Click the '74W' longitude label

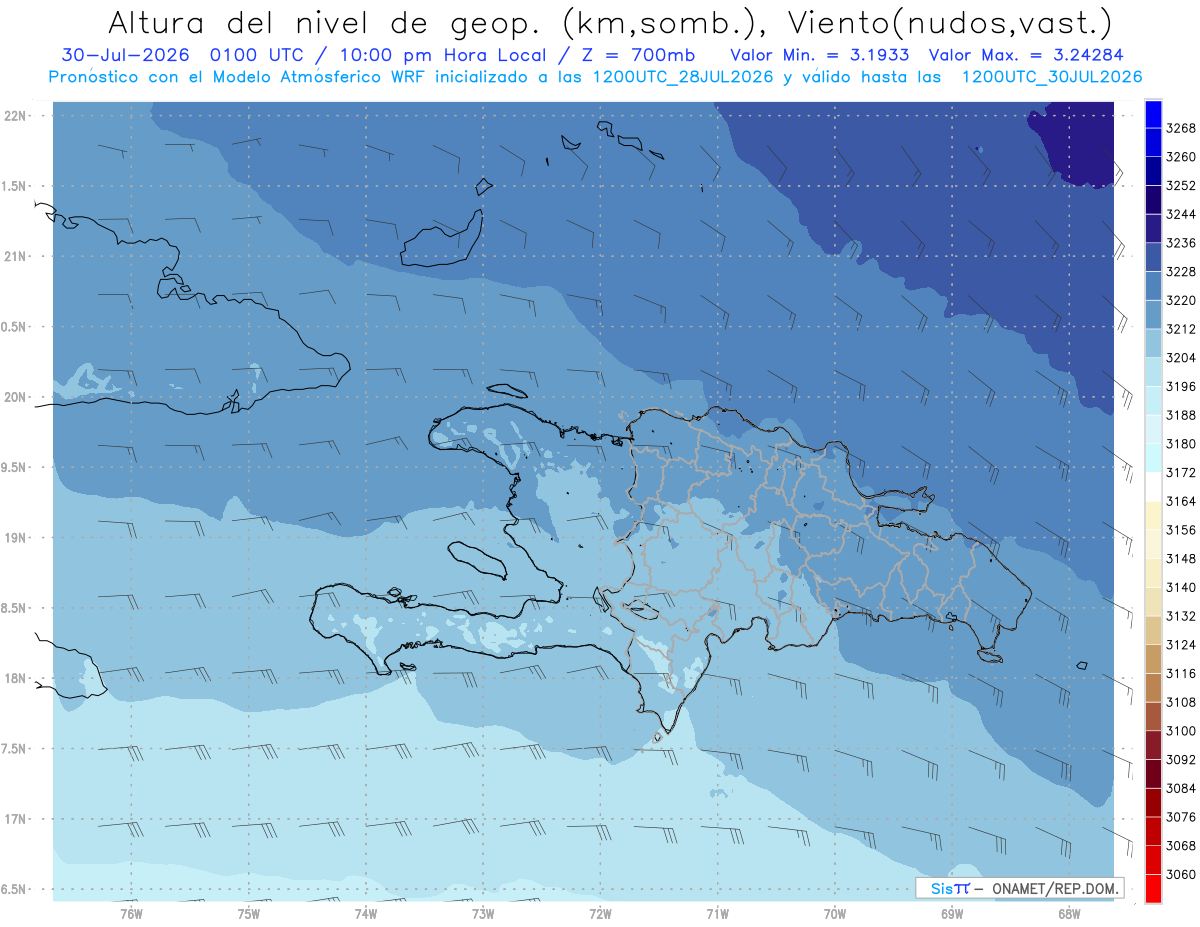[x=366, y=914]
